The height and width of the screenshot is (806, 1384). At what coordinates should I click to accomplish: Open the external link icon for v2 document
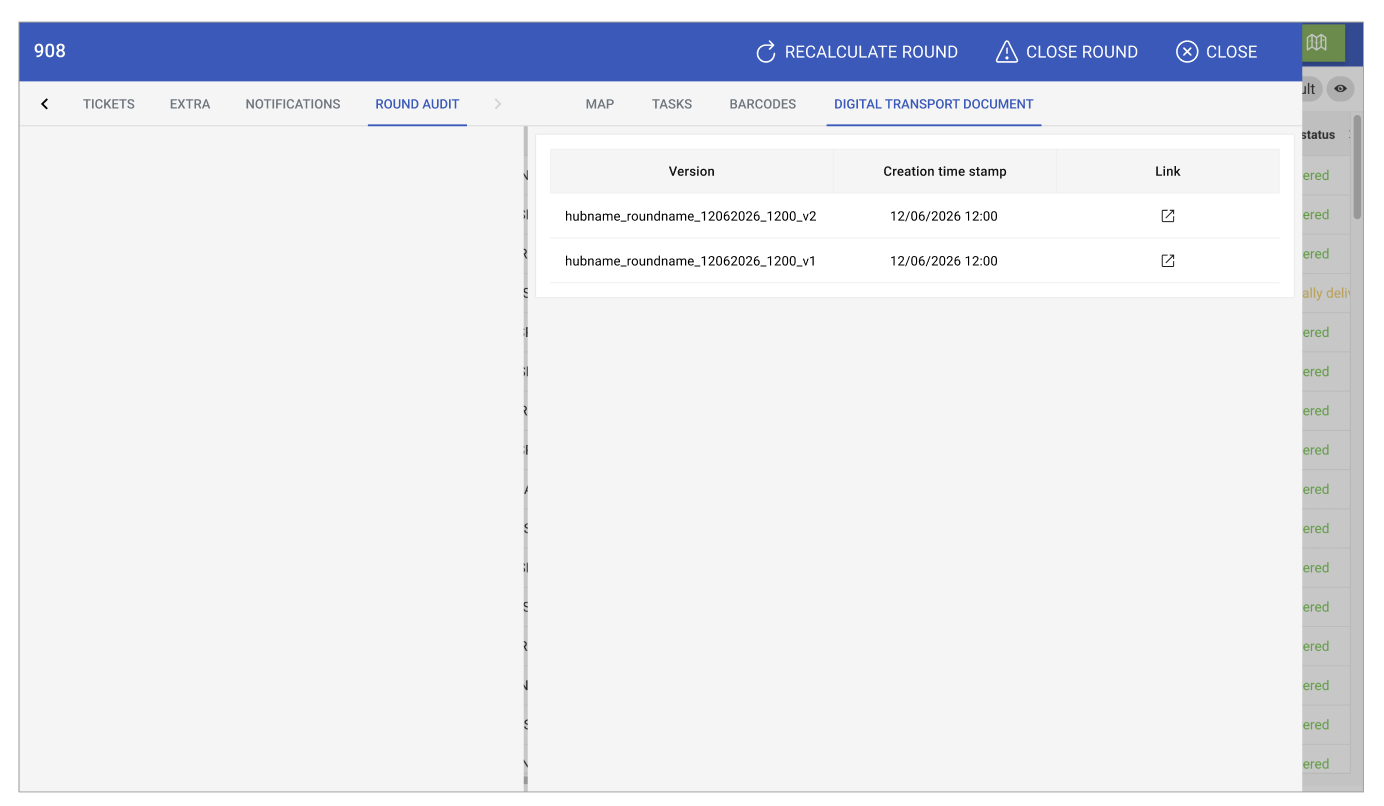(x=1167, y=216)
